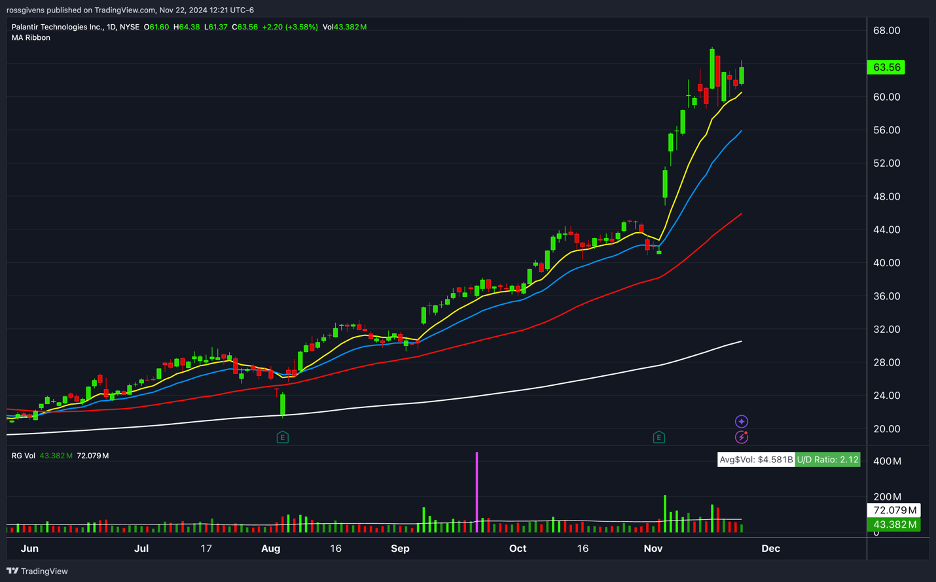Click the current price label 63.56
Screen dimensions: 936x582
[x=886, y=67]
